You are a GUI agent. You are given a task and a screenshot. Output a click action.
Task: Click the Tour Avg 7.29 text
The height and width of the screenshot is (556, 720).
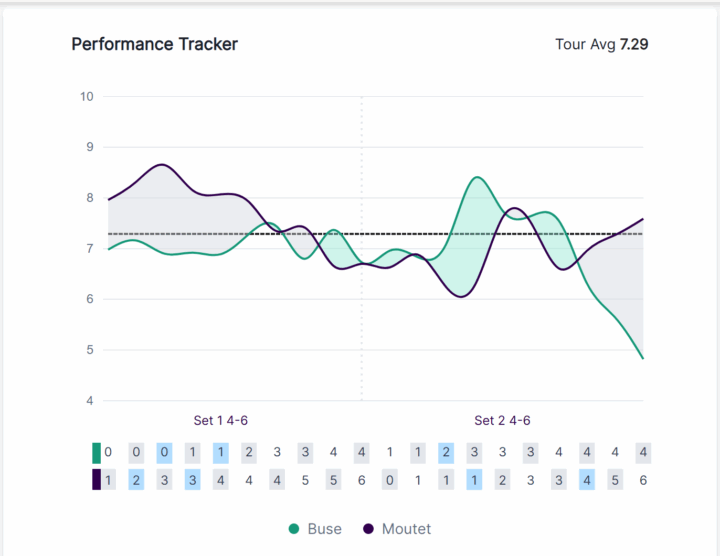601,45
